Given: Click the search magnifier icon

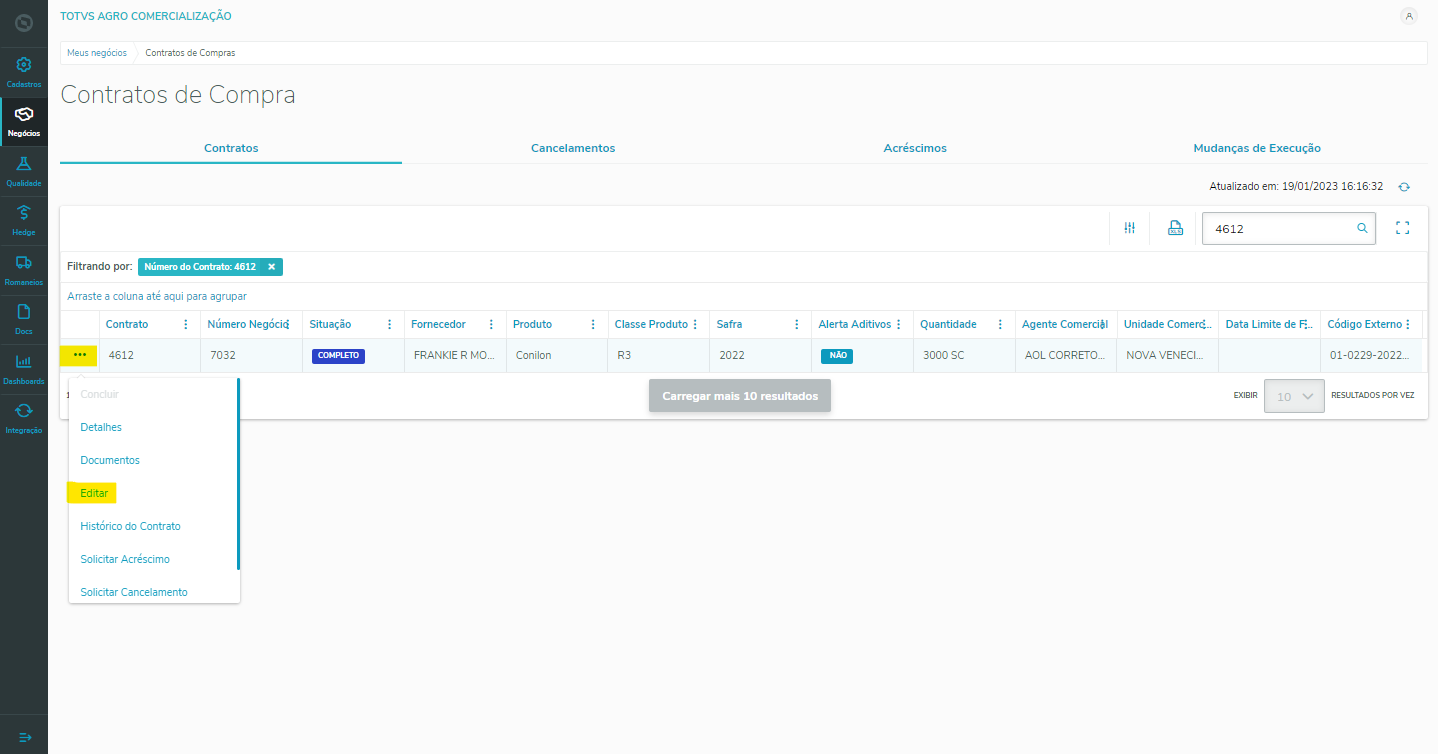Looking at the screenshot, I should (x=1361, y=228).
